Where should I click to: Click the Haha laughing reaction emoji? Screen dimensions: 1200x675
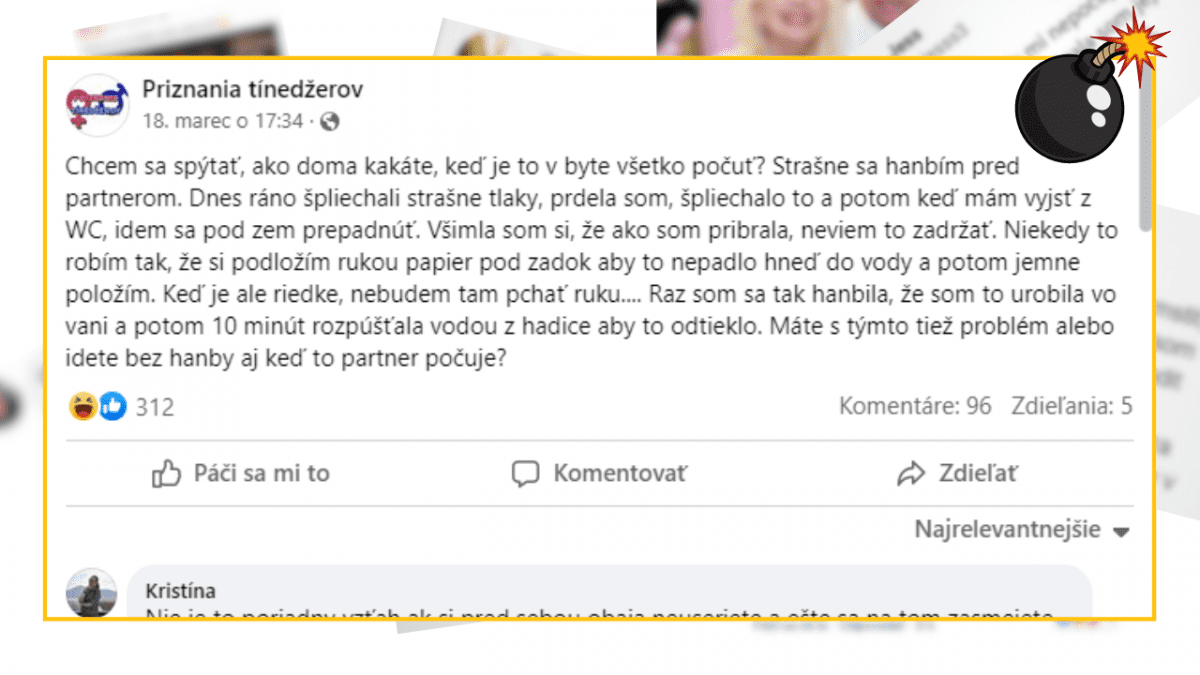click(x=83, y=406)
